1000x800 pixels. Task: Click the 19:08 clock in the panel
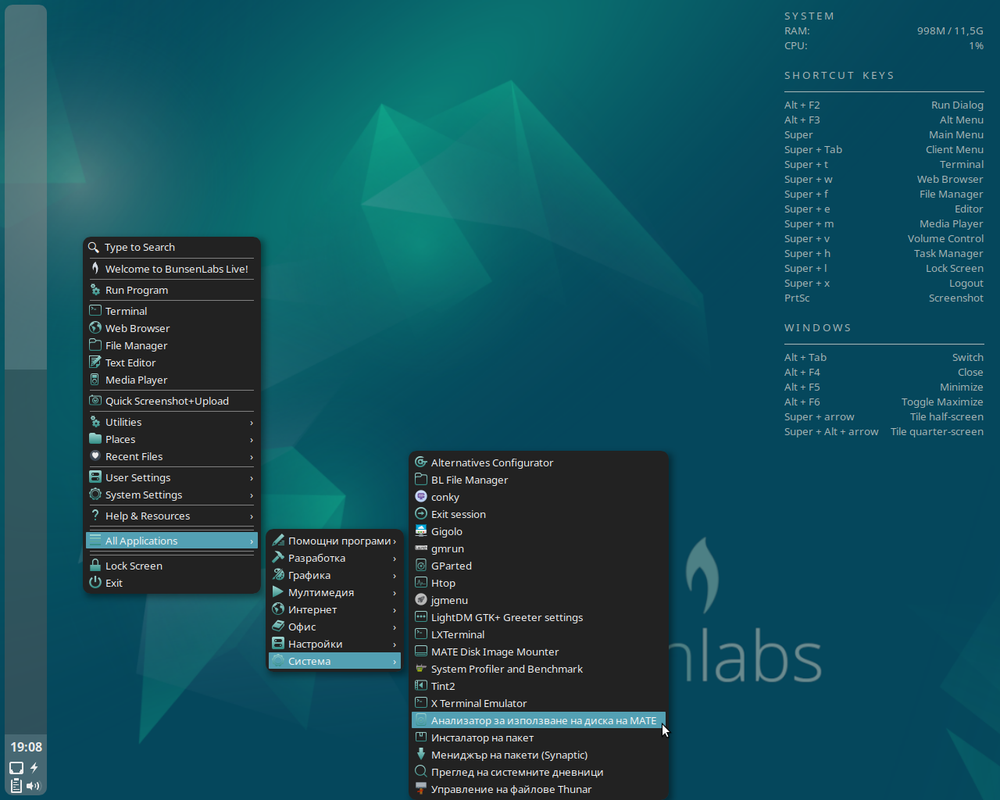pyautogui.click(x=26, y=747)
